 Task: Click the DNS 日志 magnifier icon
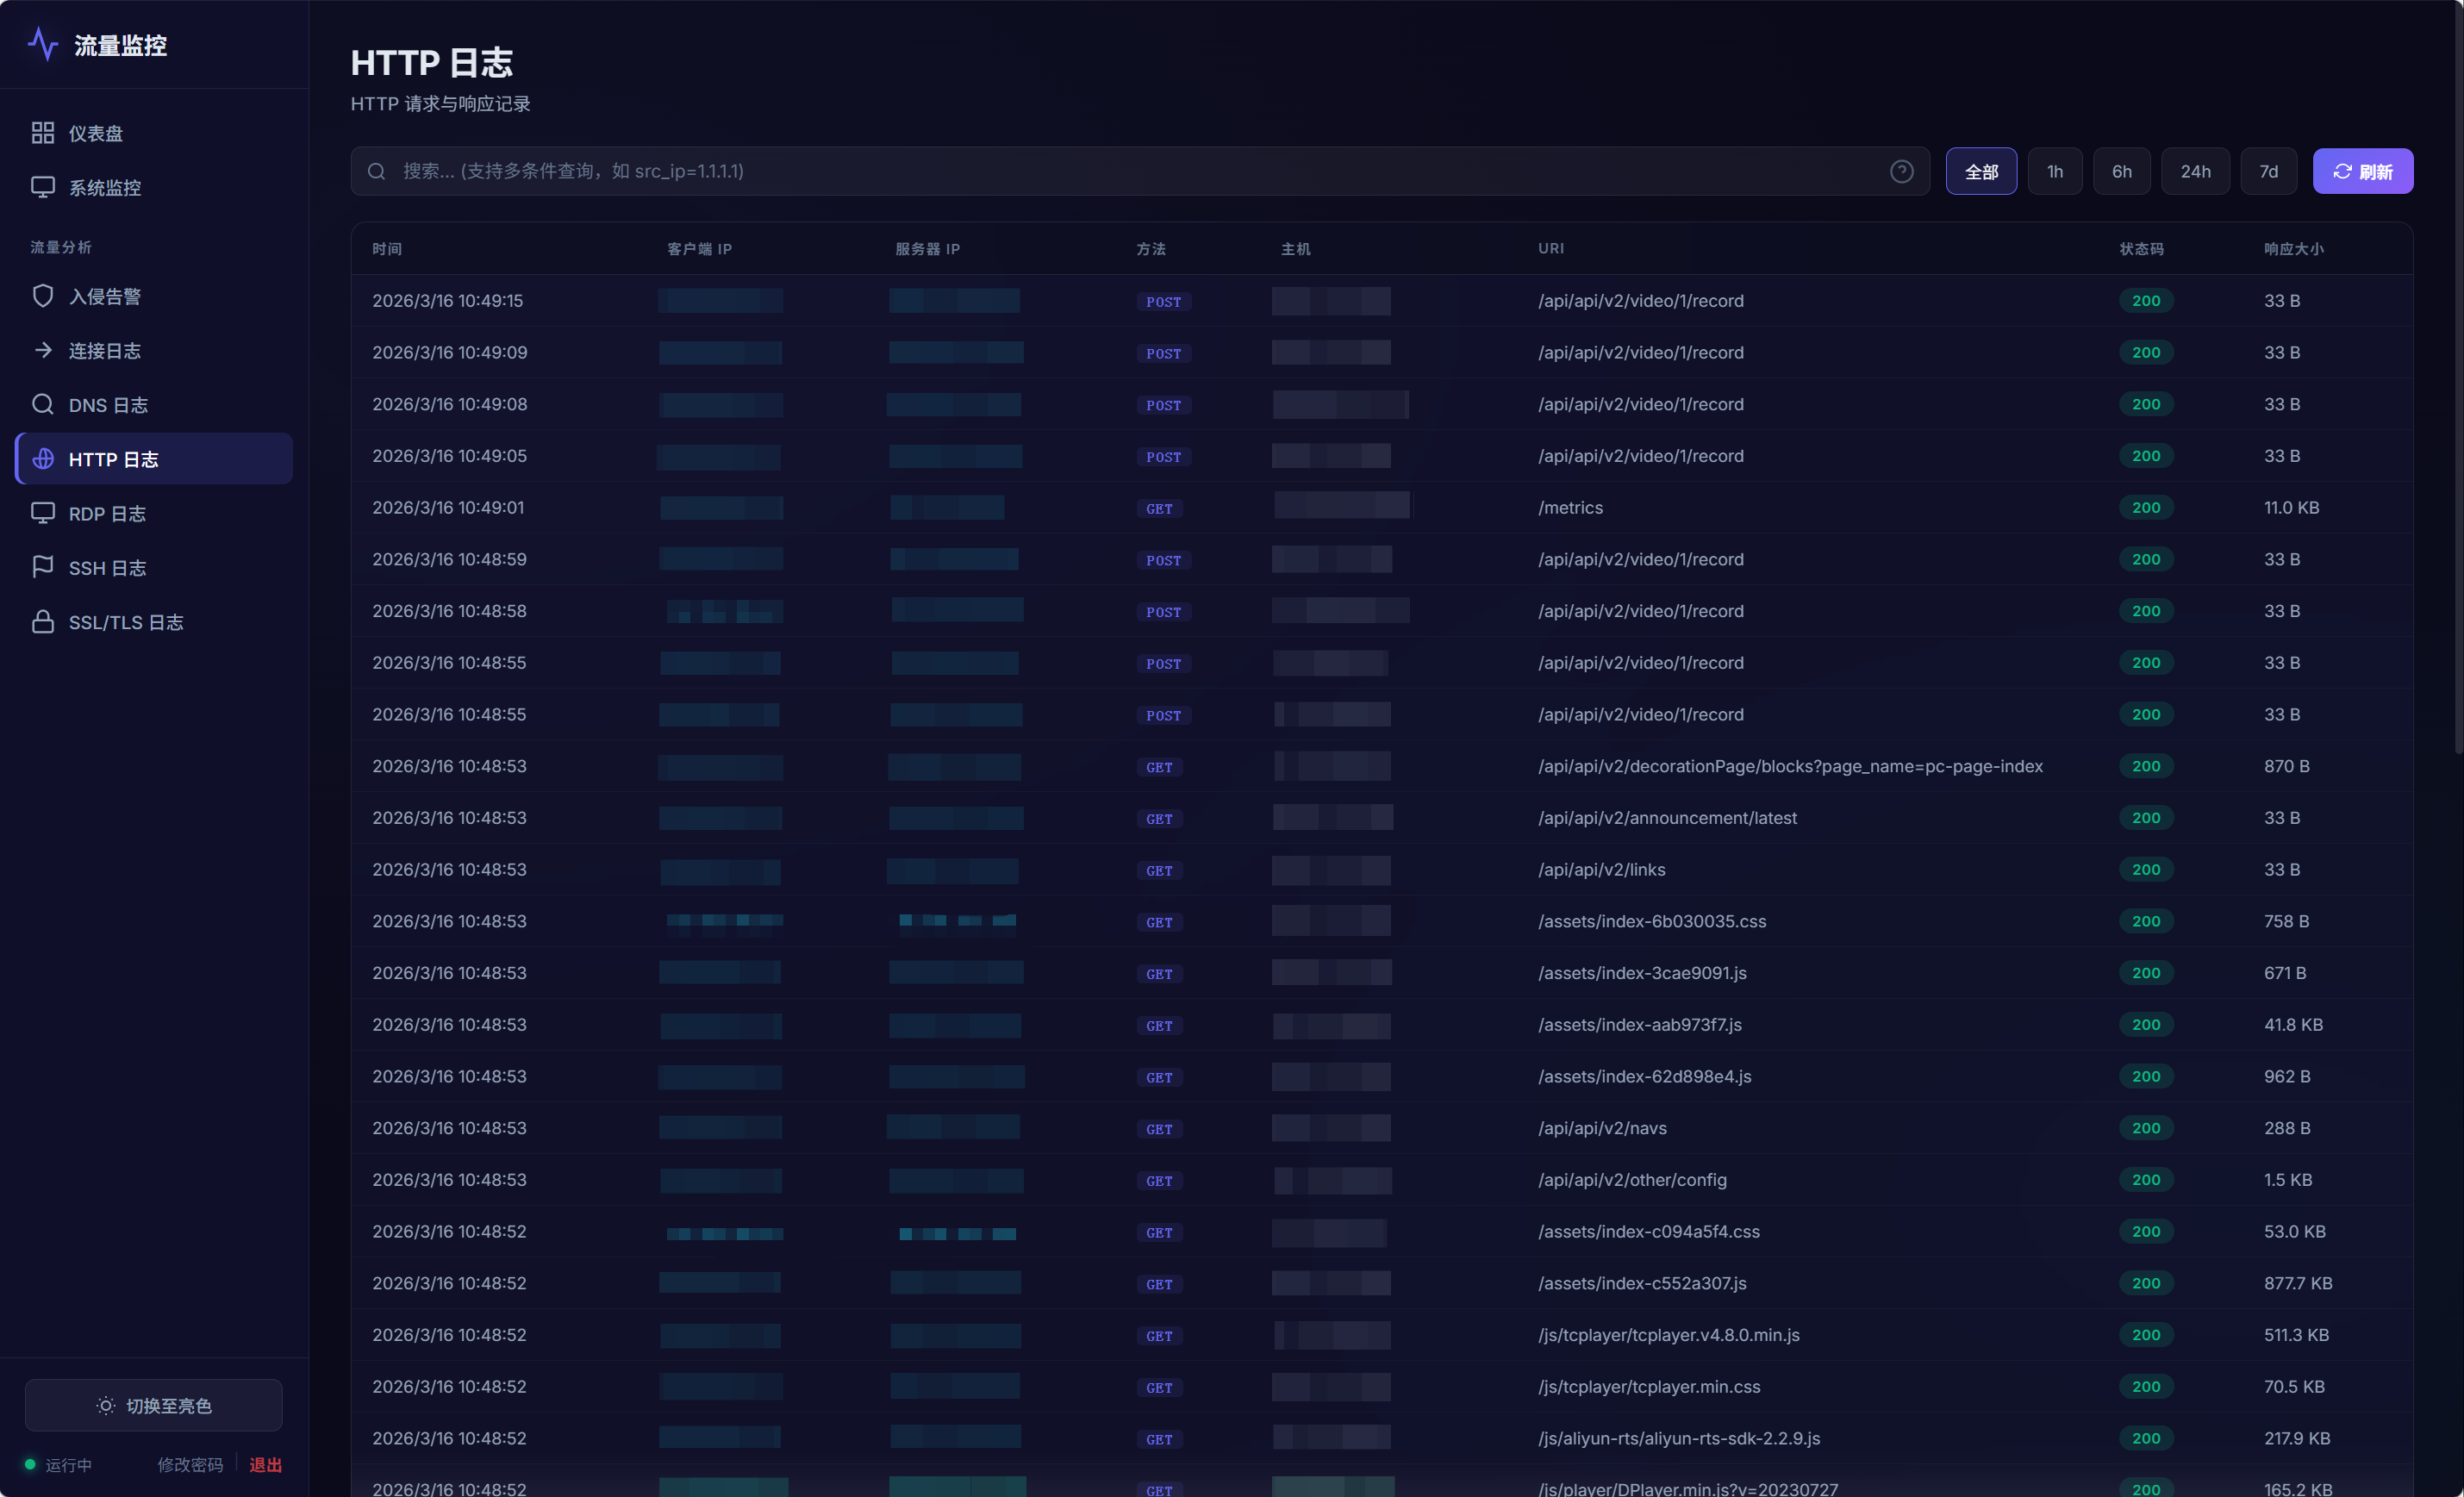point(43,404)
